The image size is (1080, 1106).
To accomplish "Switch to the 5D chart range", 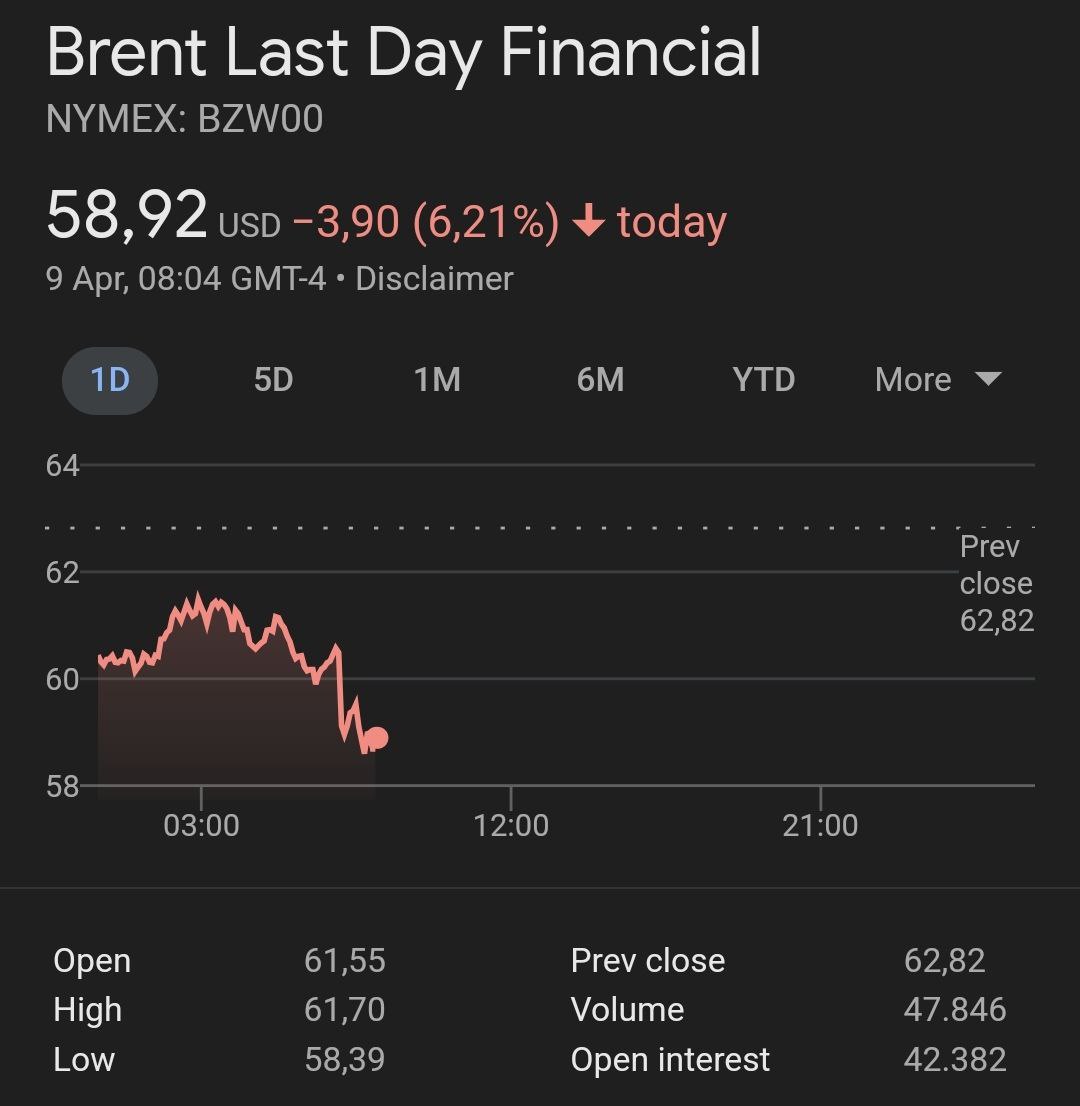I will (x=273, y=380).
